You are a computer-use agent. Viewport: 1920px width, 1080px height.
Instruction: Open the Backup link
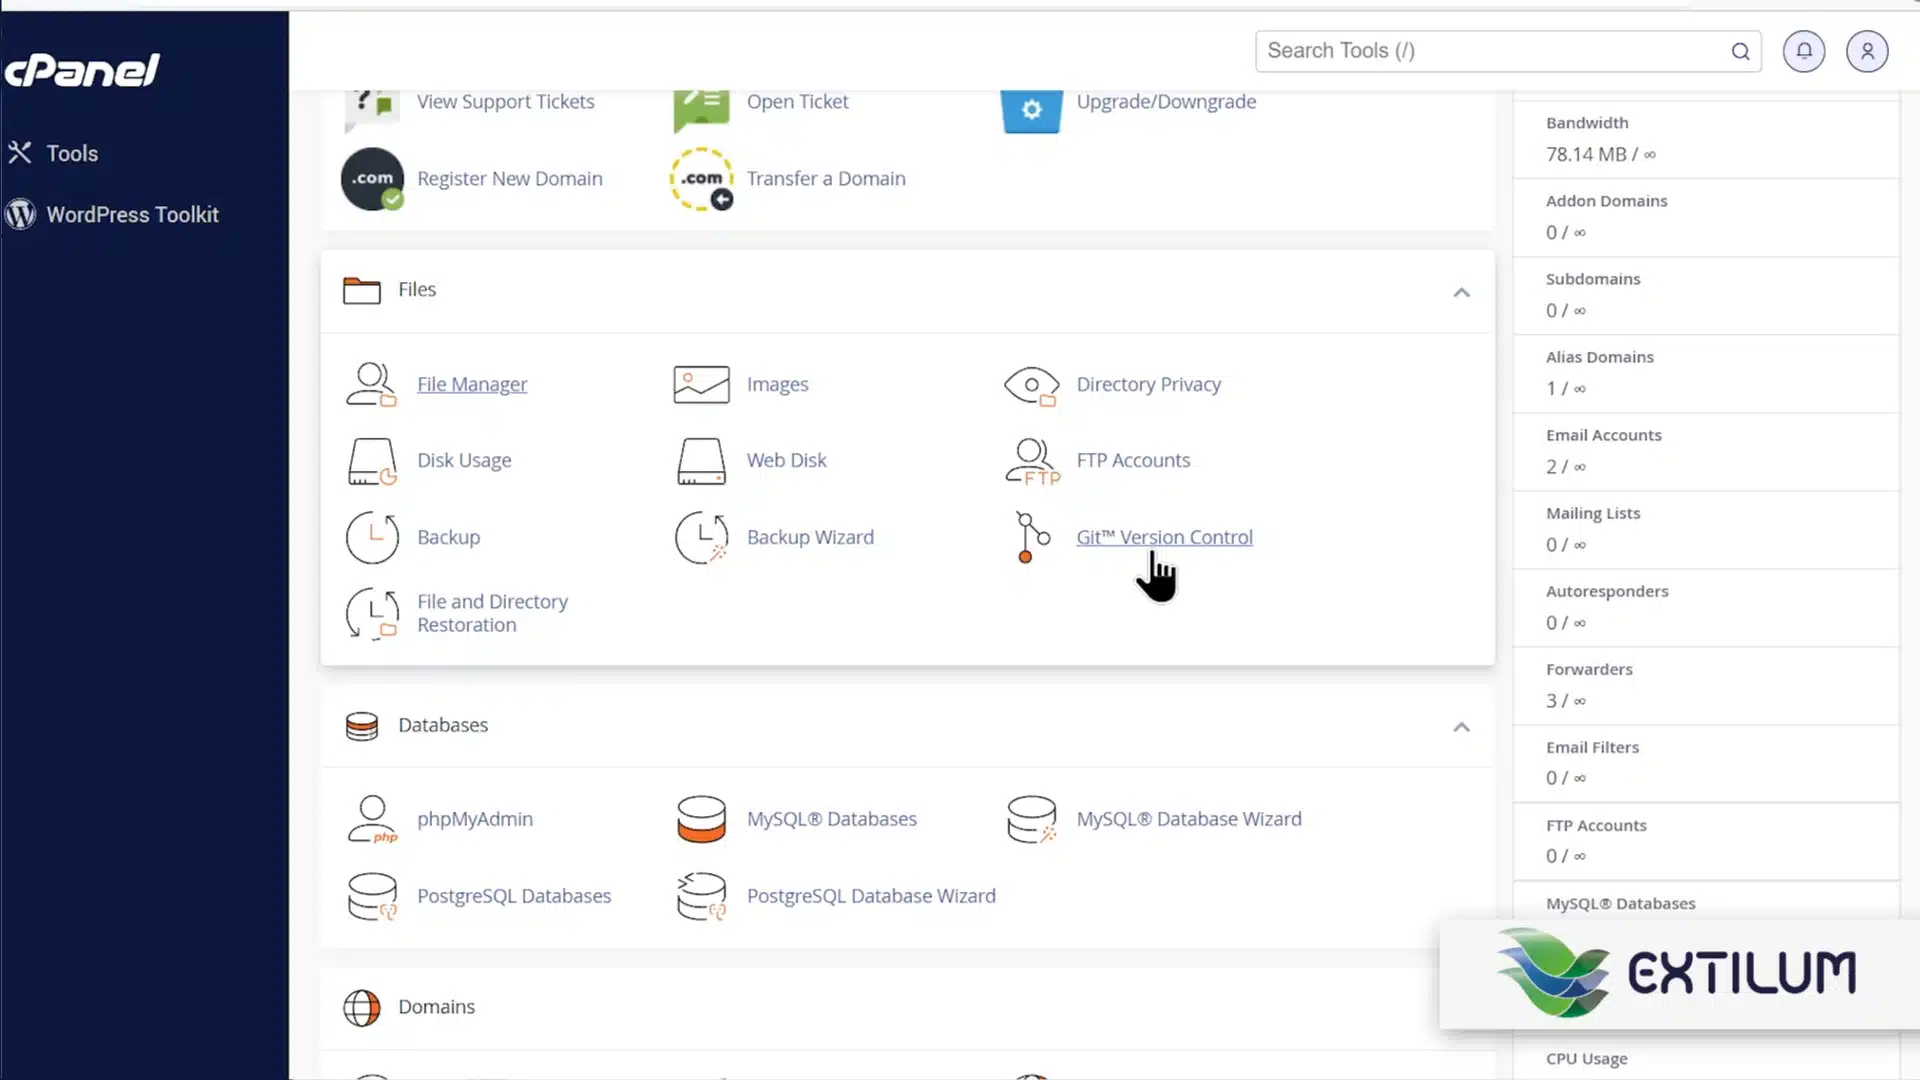(x=448, y=537)
